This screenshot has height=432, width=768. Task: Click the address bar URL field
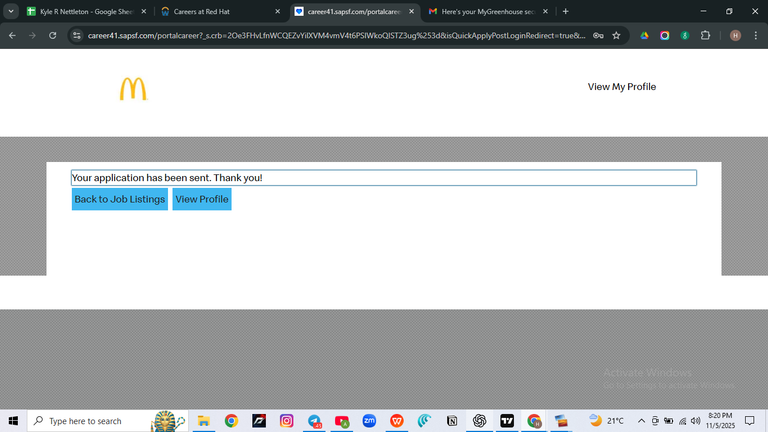pyautogui.click(x=336, y=35)
